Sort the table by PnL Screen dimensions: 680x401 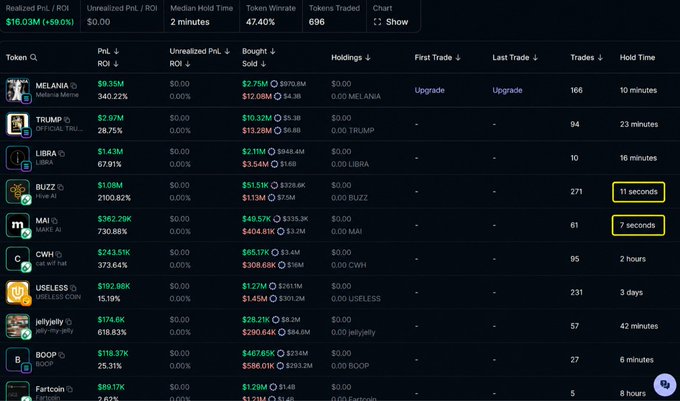108,51
